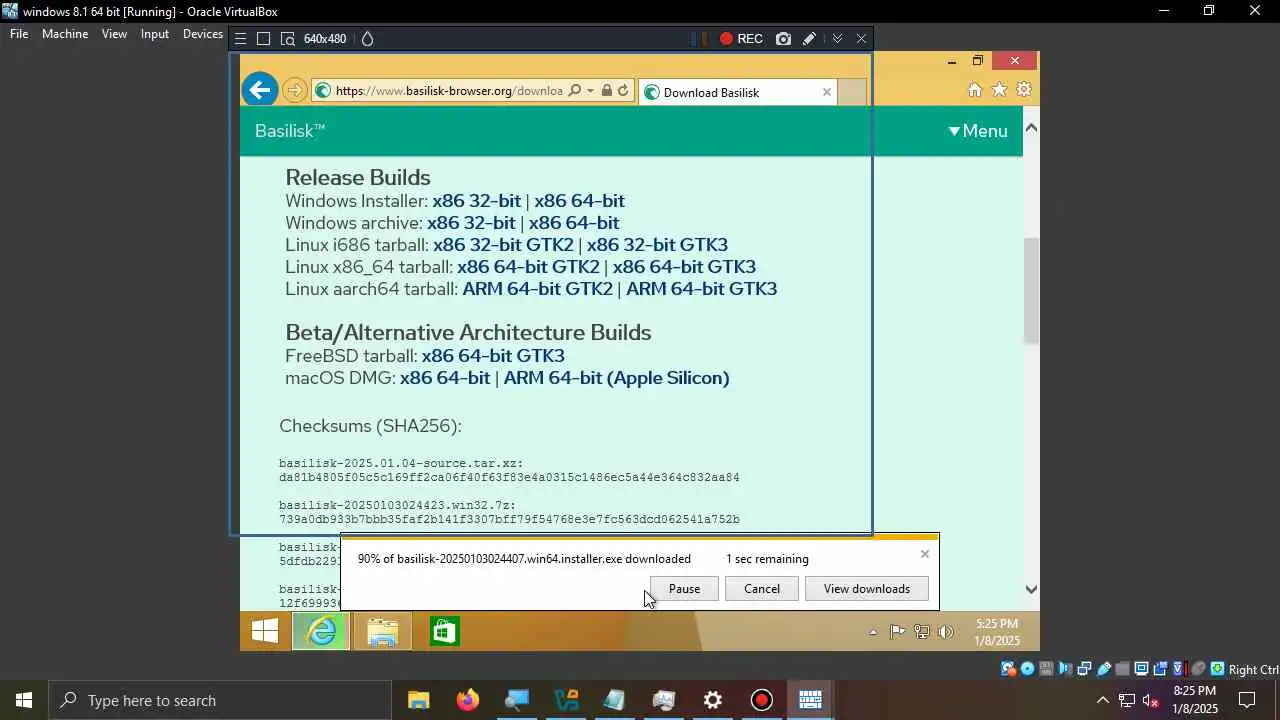Select full-screen region icon in recorder bar
Viewport: 1280px width, 720px height.
(264, 39)
